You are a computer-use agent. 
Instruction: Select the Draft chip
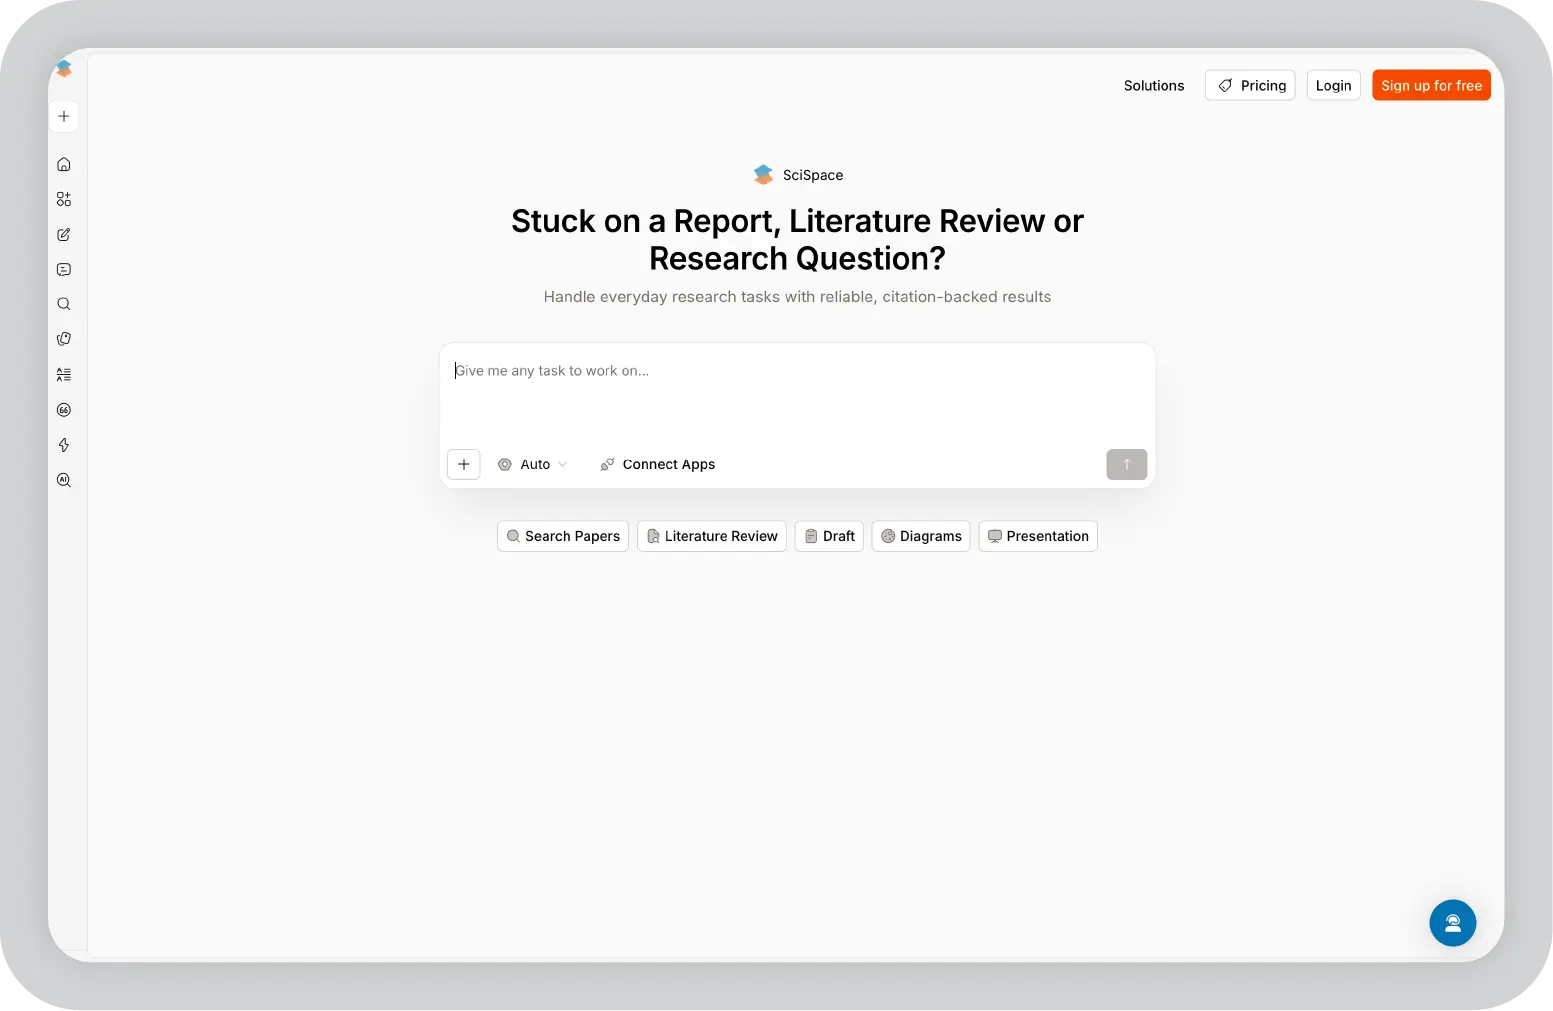pos(829,536)
